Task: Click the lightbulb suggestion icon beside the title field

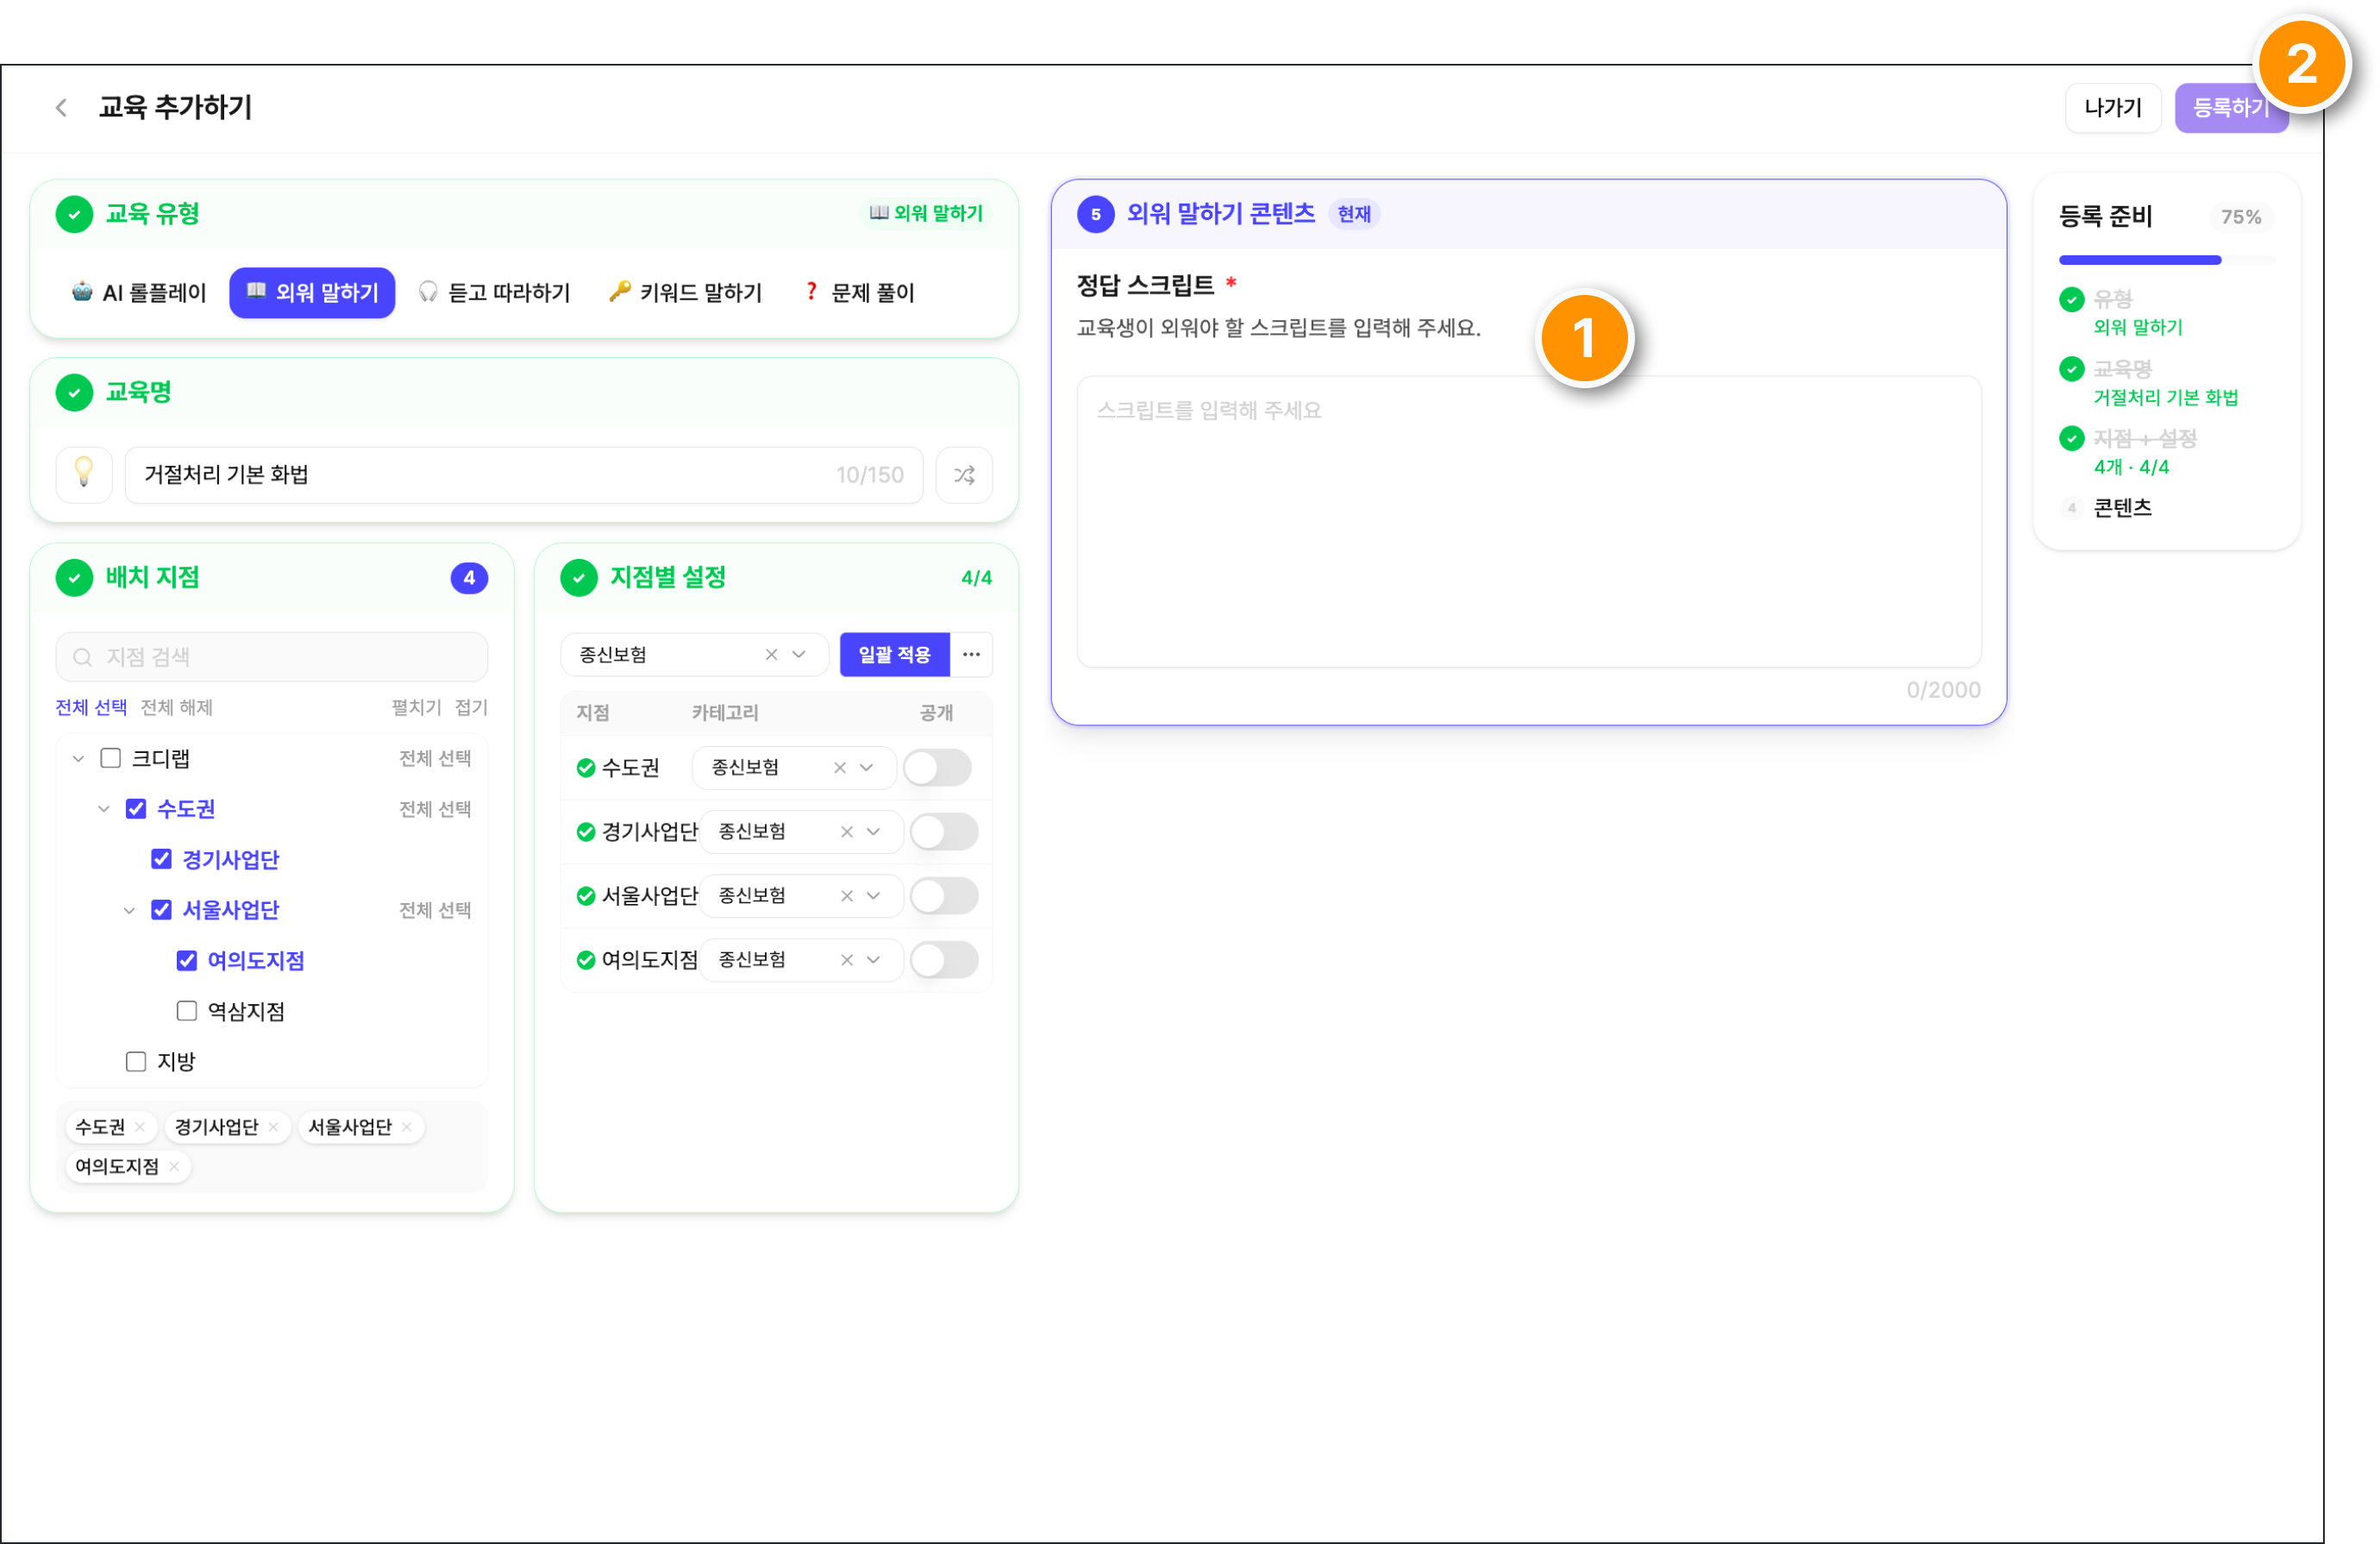Action: [84, 474]
